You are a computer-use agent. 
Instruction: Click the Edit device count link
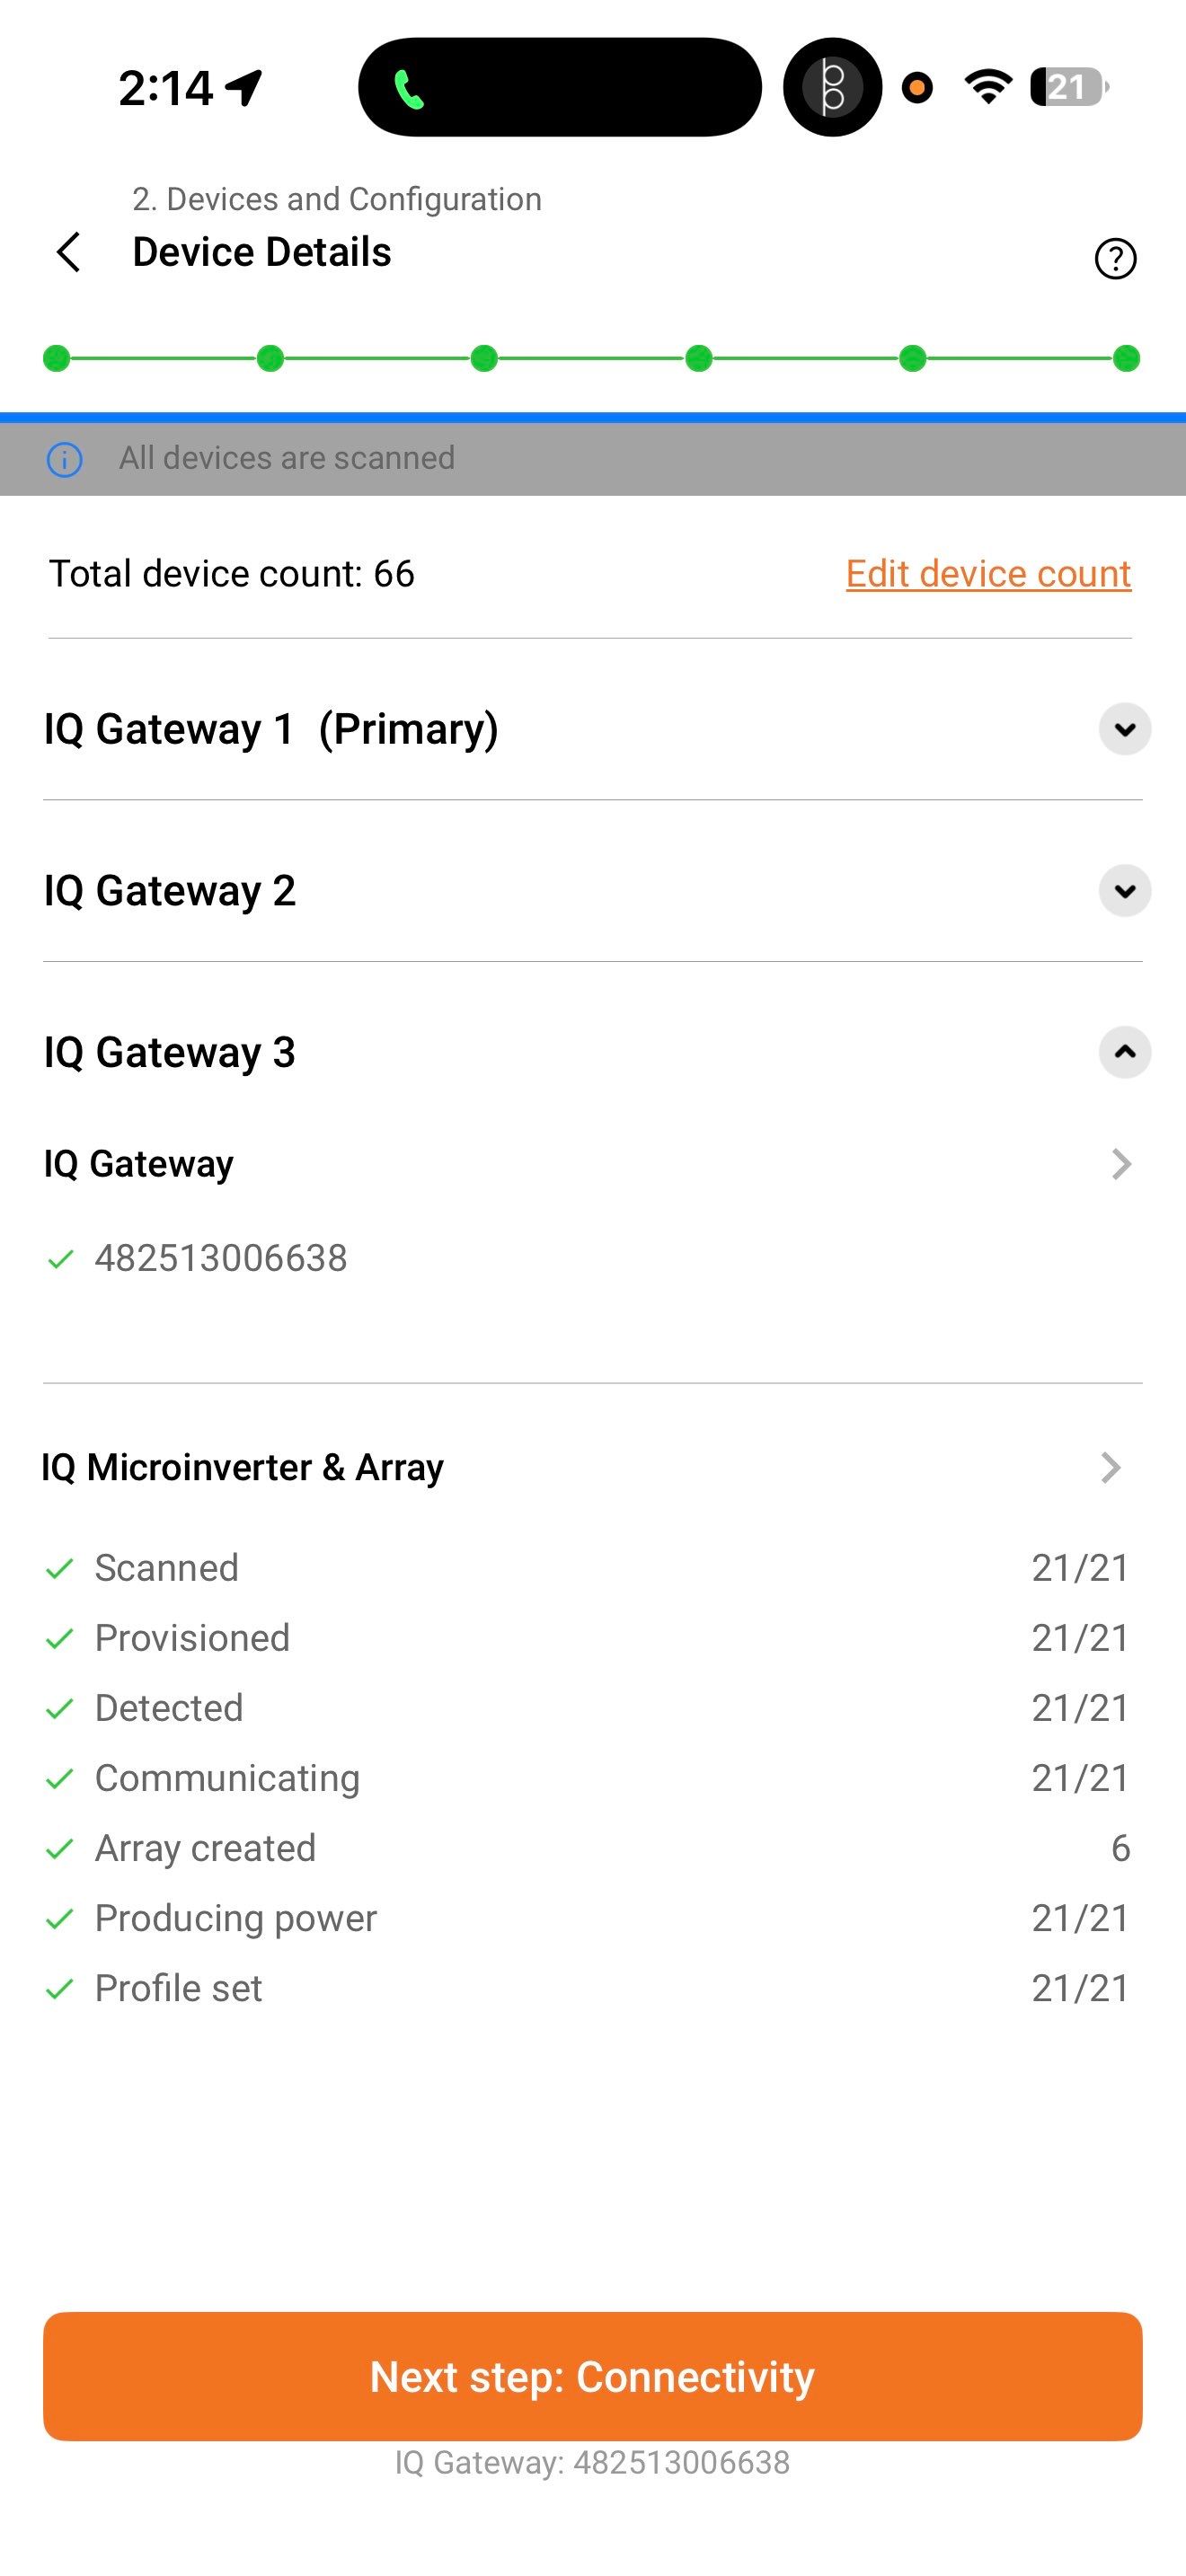988,574
